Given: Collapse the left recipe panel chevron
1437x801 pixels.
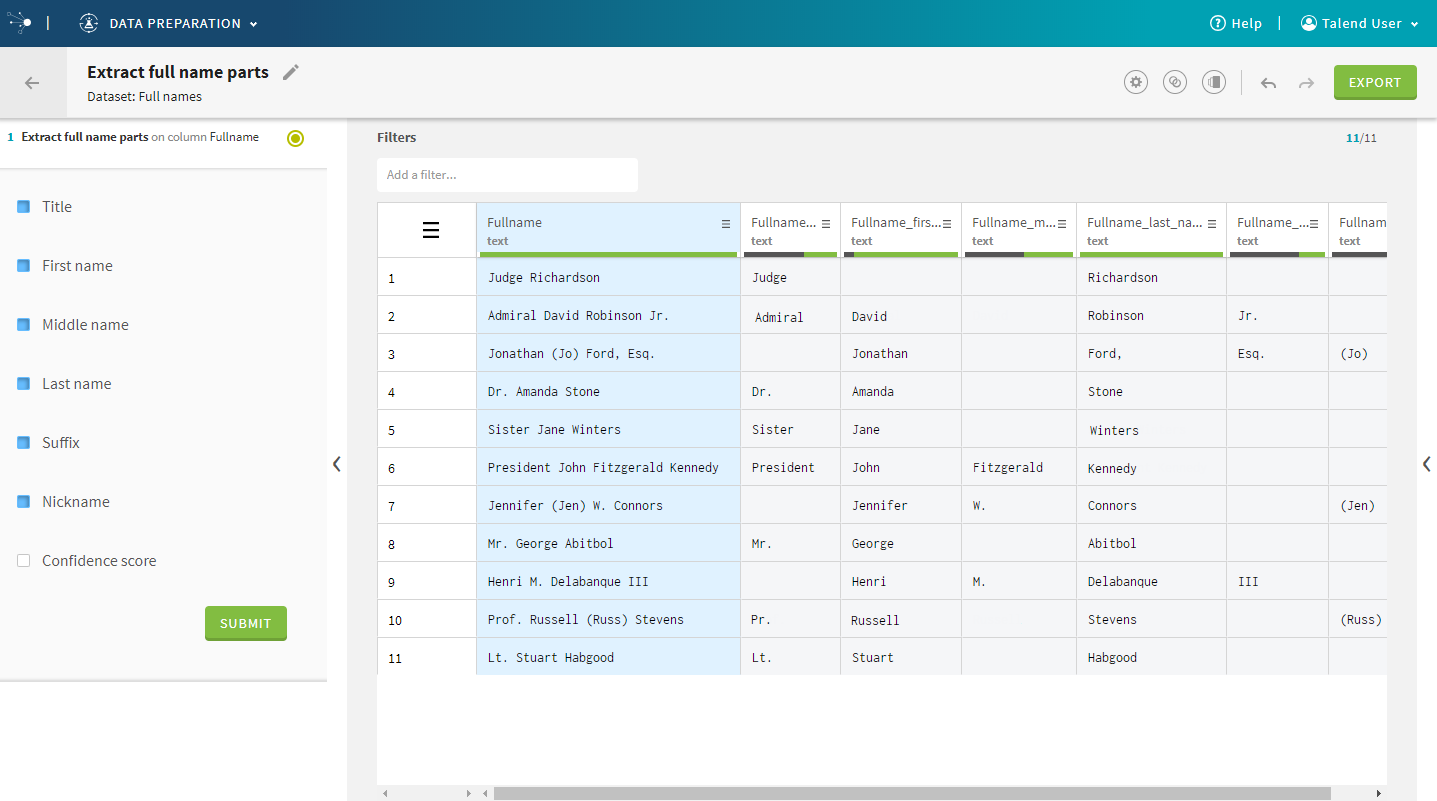Looking at the screenshot, I should click(x=337, y=464).
